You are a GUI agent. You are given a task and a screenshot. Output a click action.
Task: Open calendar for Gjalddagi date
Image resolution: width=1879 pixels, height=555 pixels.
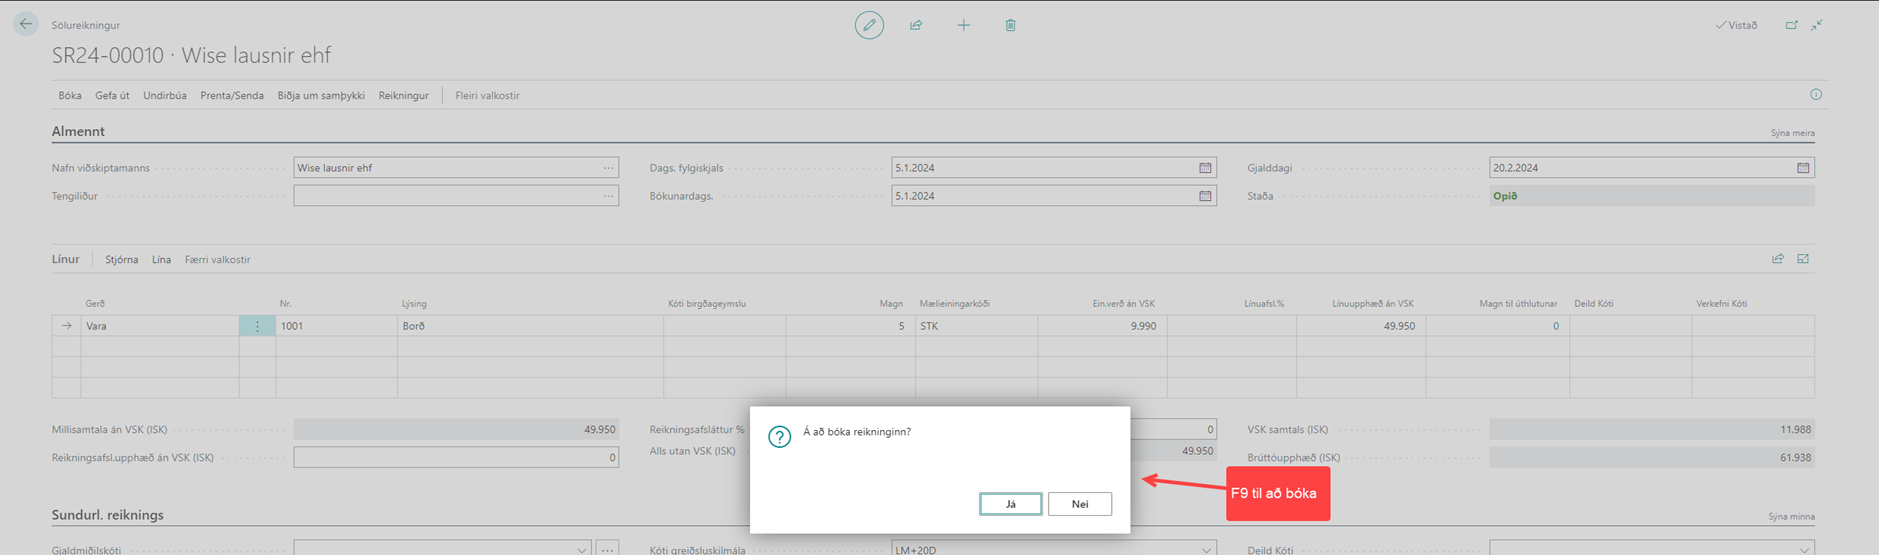pyautogui.click(x=1803, y=168)
